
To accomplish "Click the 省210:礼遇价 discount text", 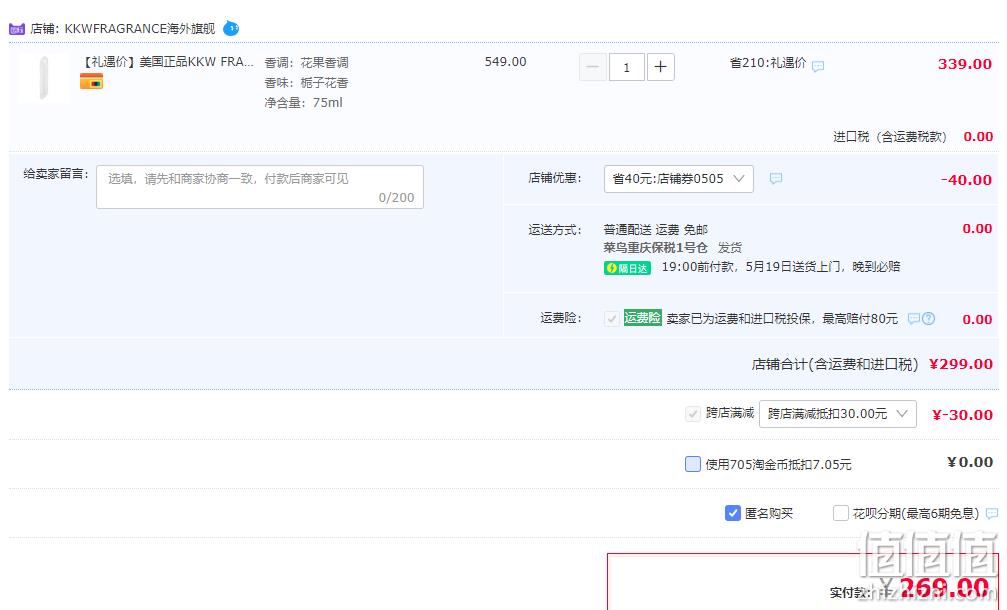I will click(767, 63).
